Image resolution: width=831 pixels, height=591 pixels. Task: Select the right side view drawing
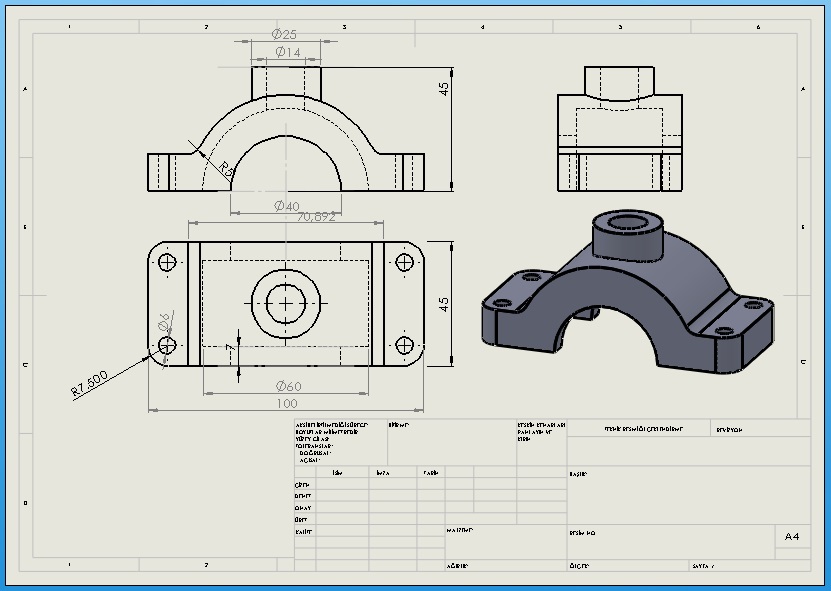[x=619, y=130]
